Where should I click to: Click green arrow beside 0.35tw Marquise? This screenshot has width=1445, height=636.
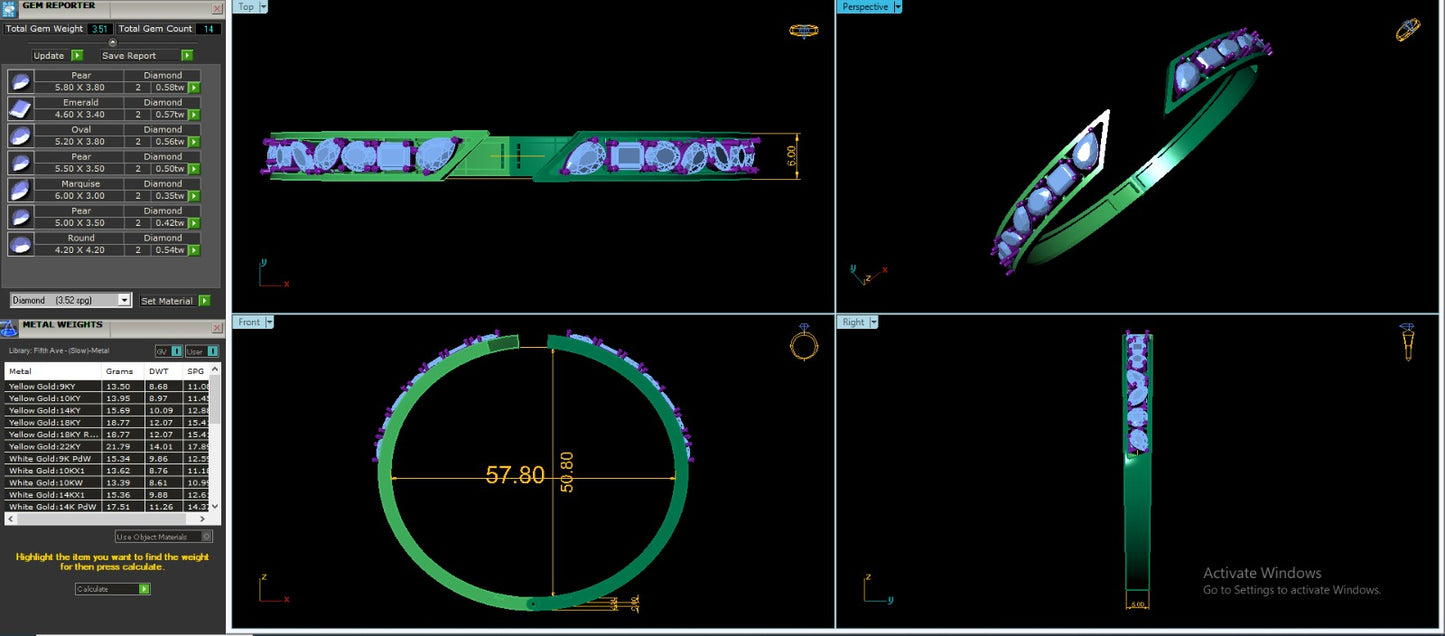(194, 196)
